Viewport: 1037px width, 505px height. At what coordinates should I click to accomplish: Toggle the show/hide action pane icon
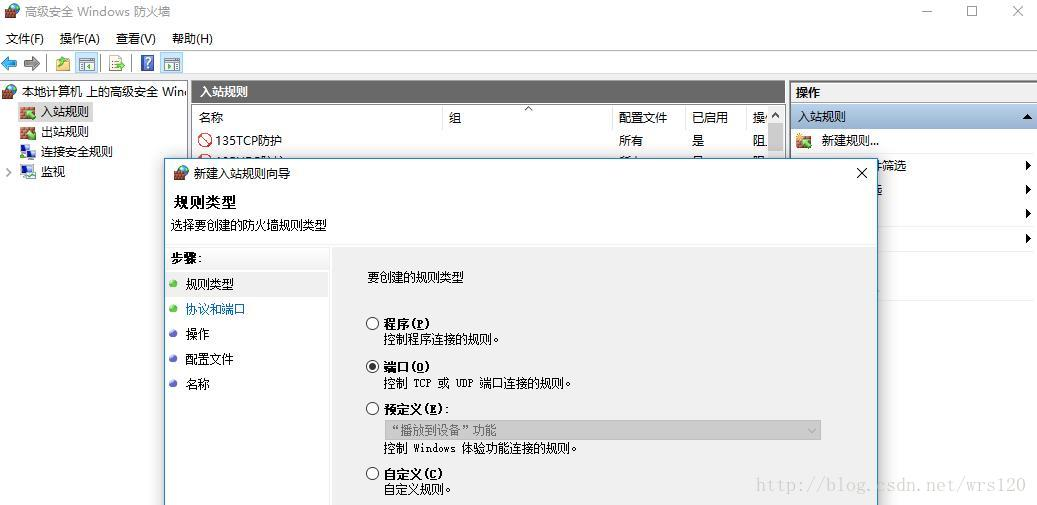tap(172, 63)
